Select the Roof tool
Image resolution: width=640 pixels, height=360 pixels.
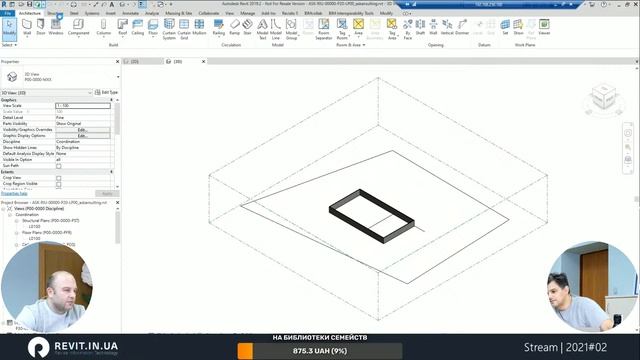[x=122, y=27]
